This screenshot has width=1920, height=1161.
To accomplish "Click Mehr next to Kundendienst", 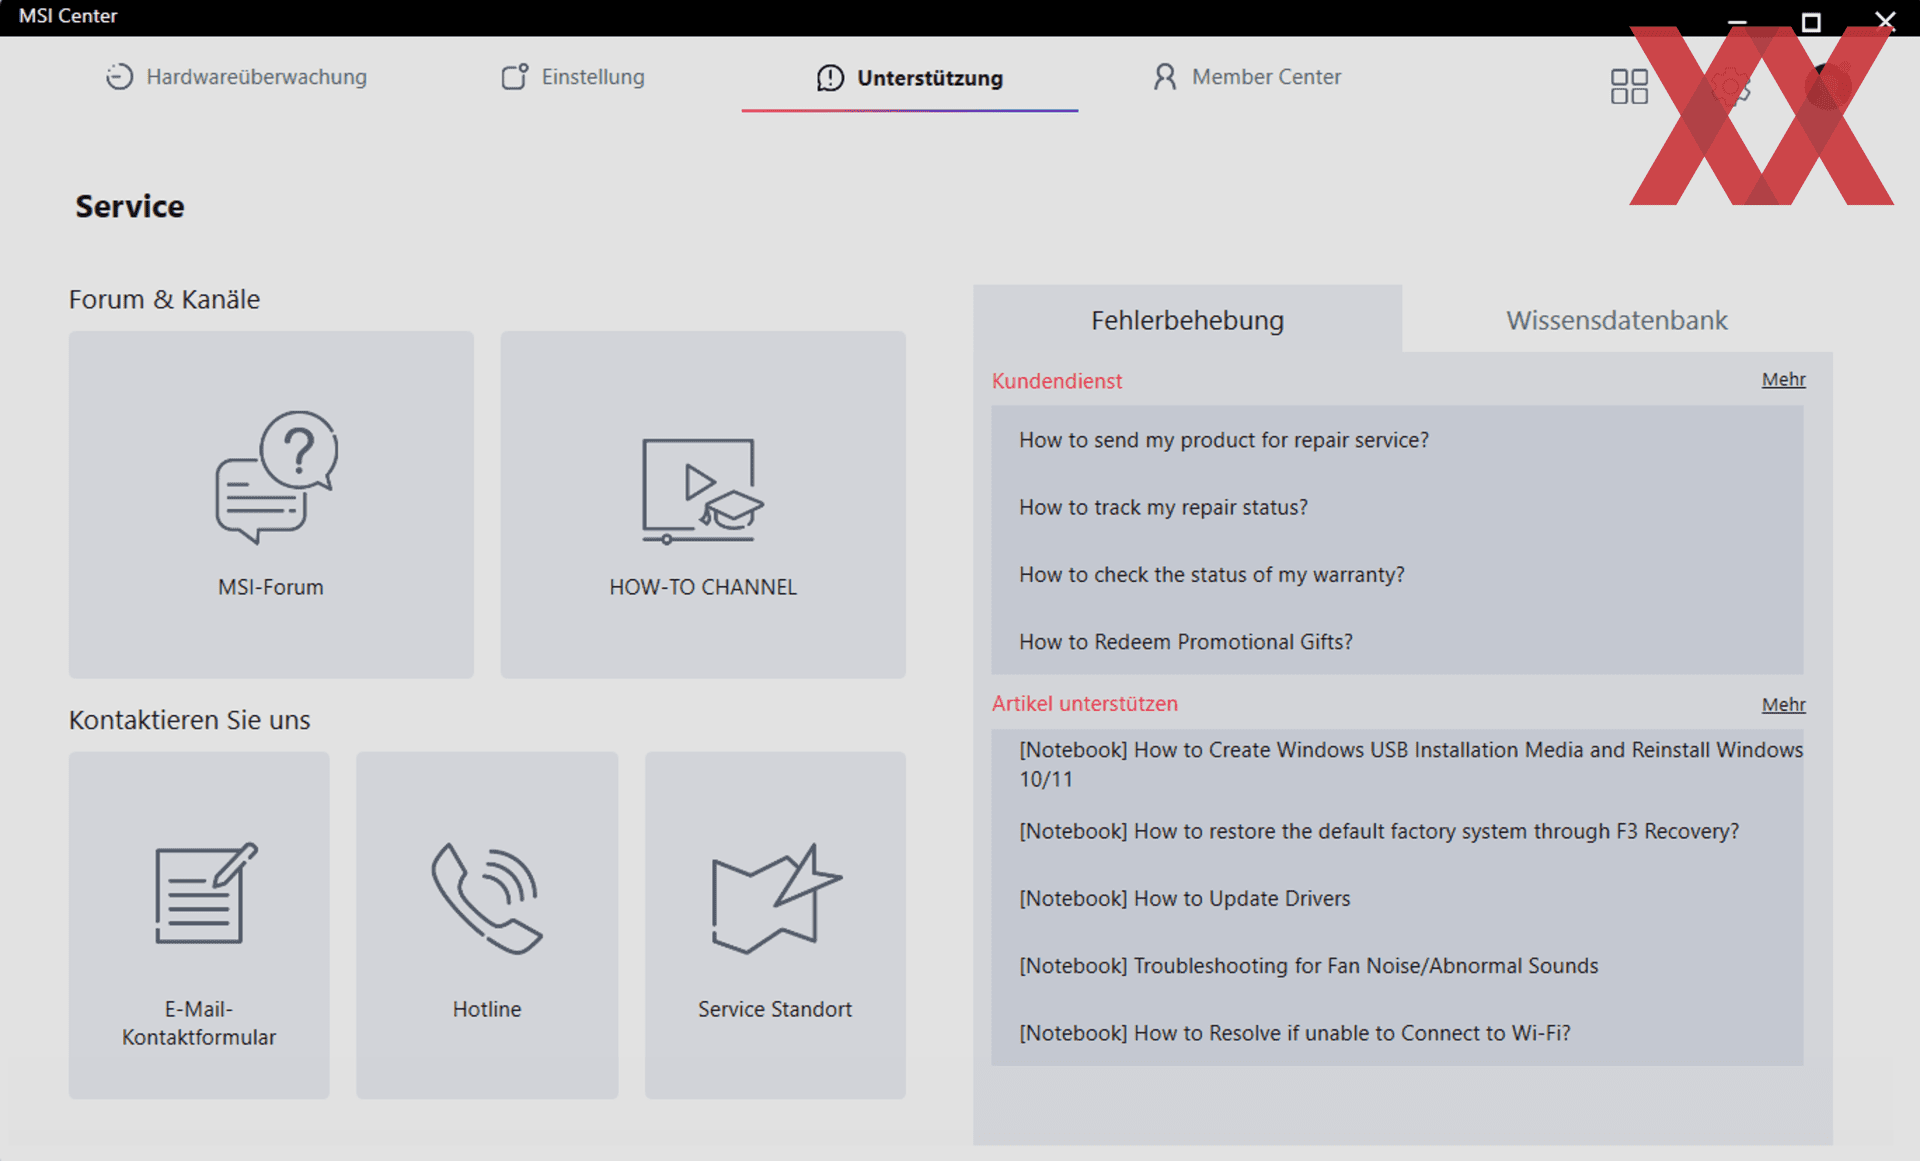I will point(1783,379).
